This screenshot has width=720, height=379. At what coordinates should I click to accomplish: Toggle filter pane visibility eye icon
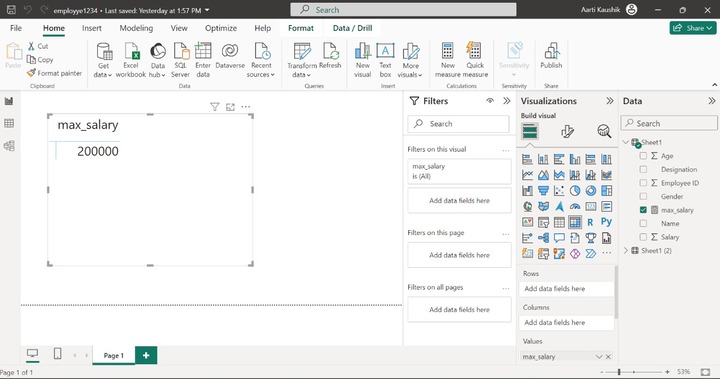490,101
